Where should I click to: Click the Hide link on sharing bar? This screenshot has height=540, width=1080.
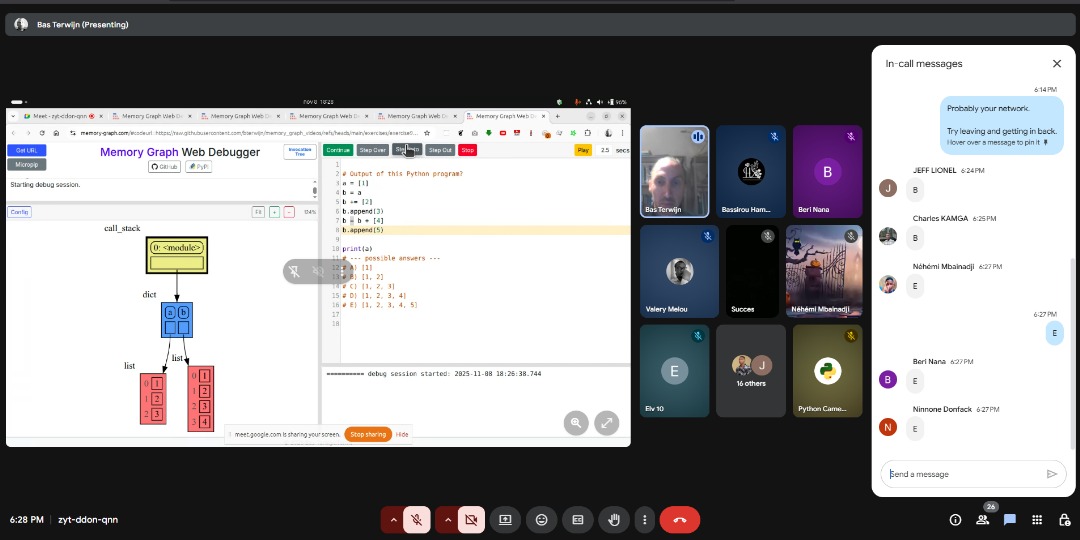pyautogui.click(x=402, y=435)
